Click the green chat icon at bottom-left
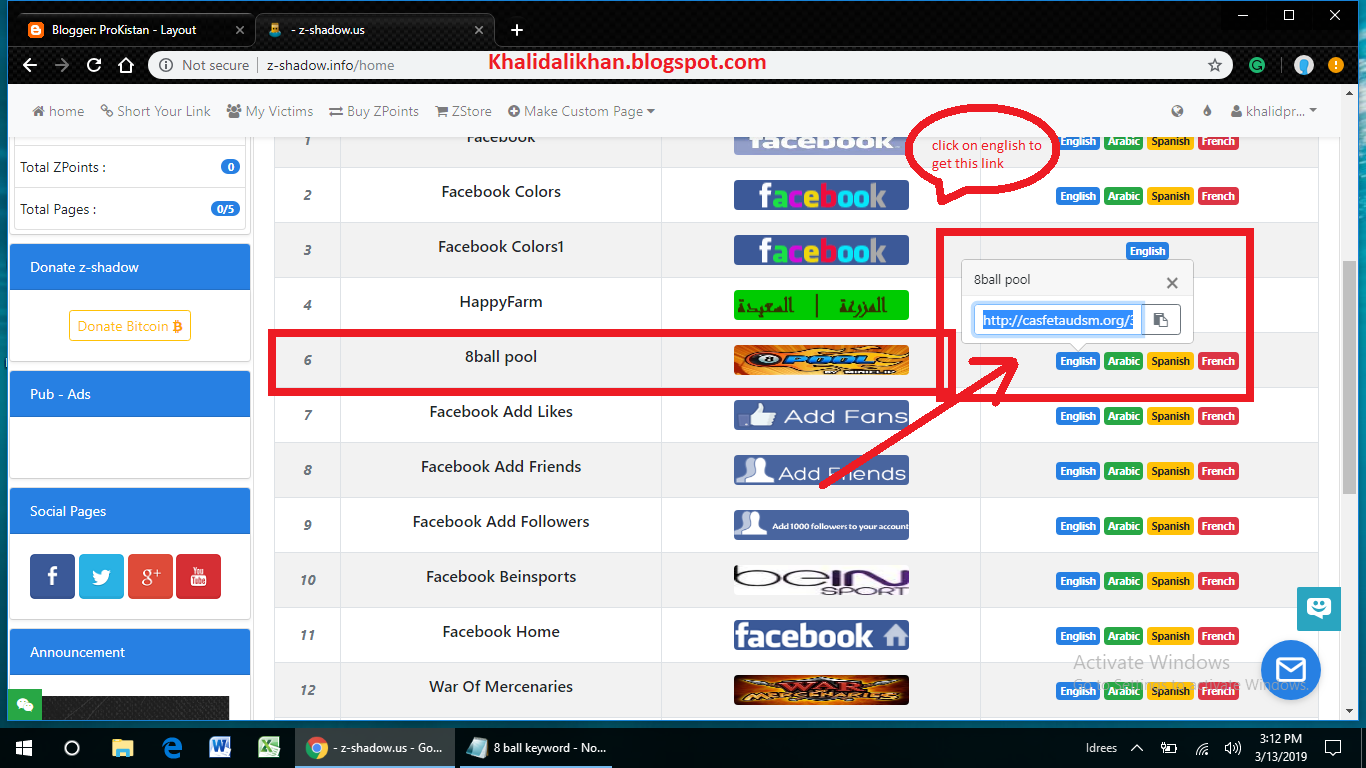Image resolution: width=1366 pixels, height=768 pixels. (x=24, y=705)
